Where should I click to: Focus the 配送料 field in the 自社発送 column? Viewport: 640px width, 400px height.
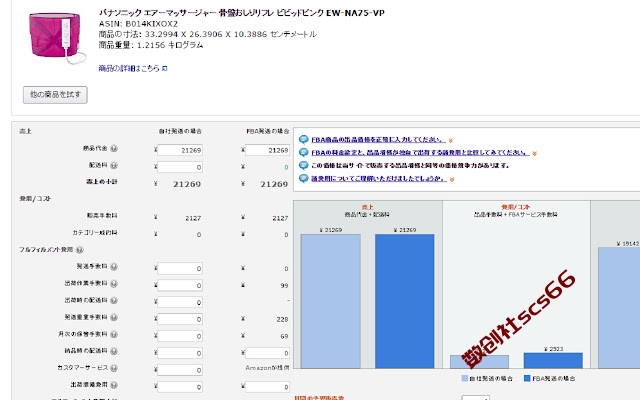click(180, 167)
